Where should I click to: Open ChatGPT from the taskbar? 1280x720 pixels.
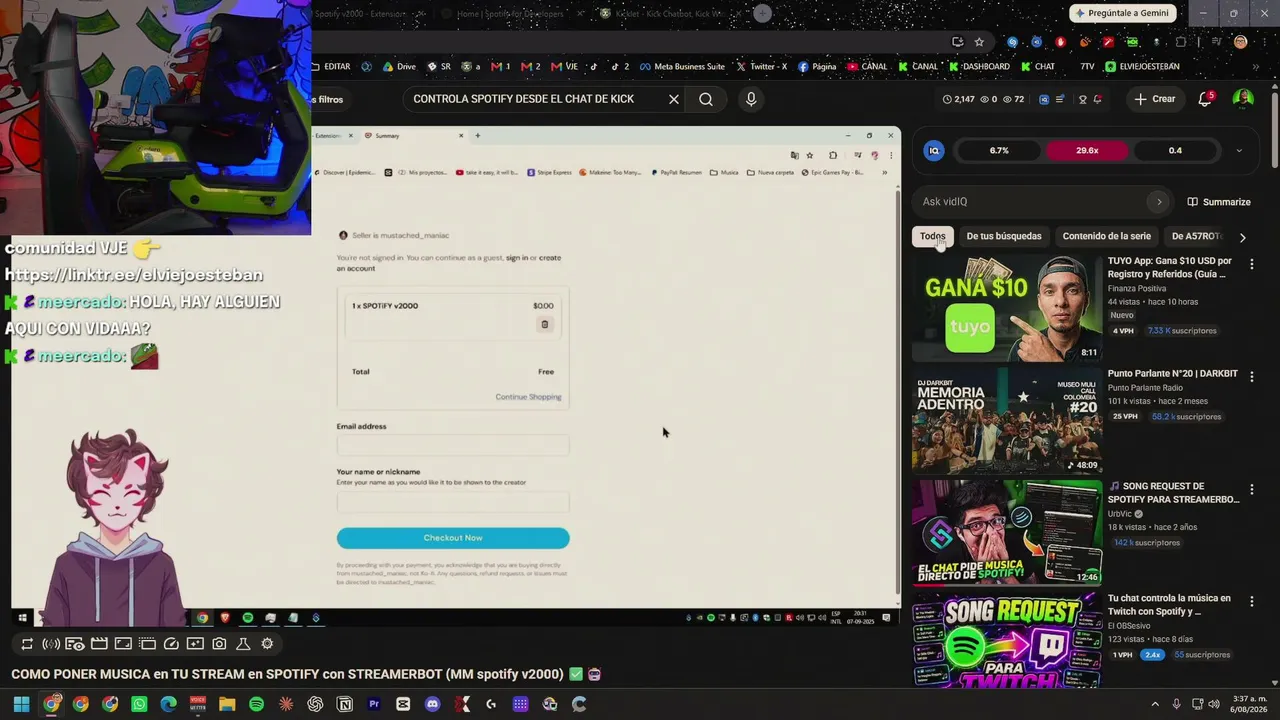(315, 704)
